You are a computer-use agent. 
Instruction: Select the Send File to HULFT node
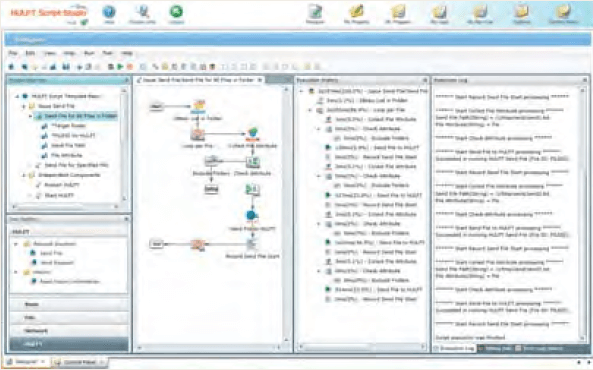251,216
